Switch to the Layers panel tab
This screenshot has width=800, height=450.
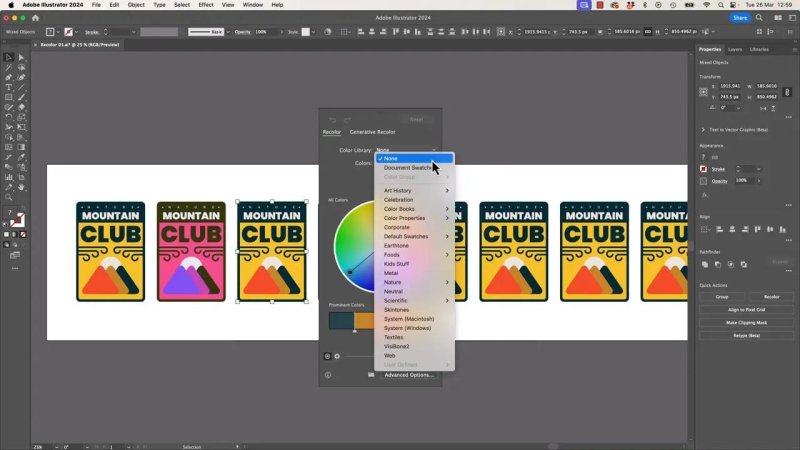coord(735,49)
